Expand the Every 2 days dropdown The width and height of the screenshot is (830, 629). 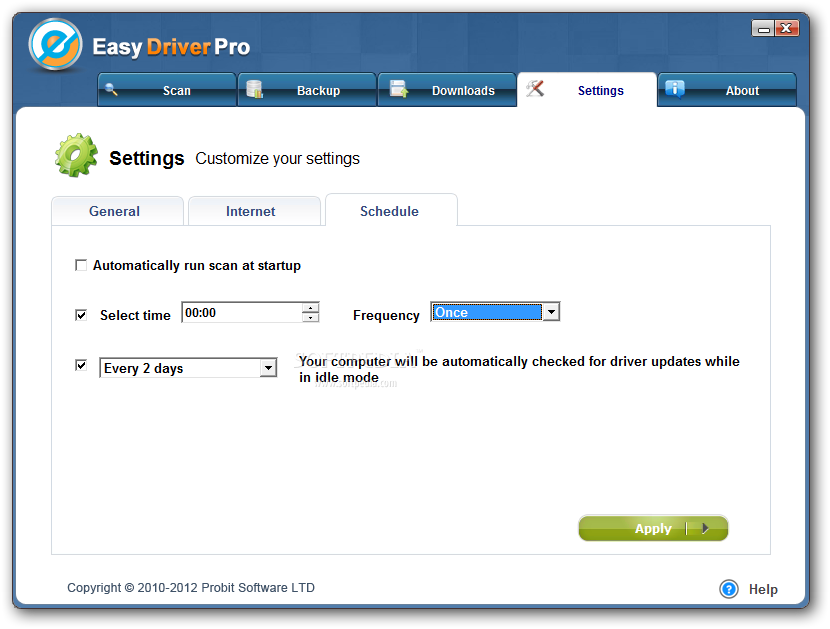point(268,367)
